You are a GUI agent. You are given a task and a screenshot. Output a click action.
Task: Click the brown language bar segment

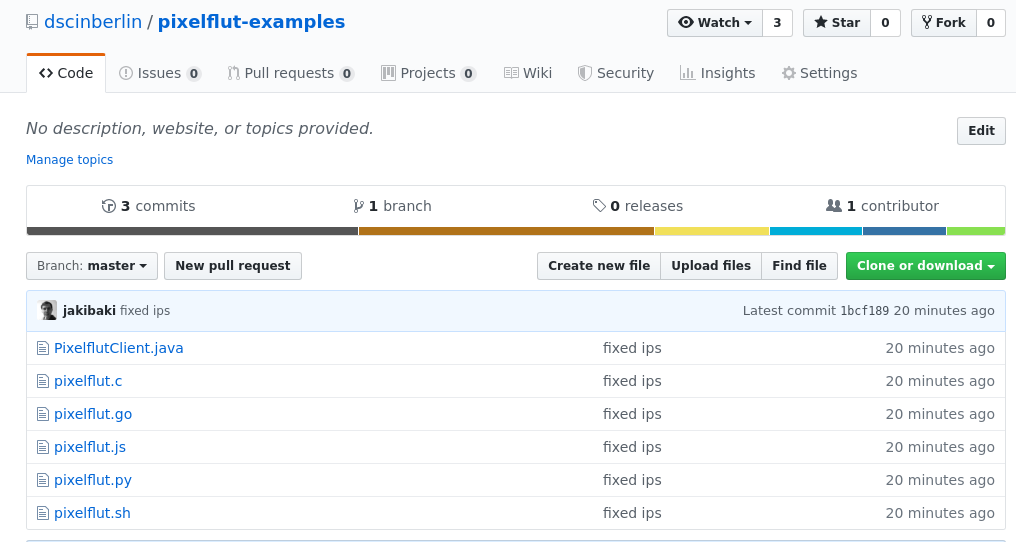507,231
